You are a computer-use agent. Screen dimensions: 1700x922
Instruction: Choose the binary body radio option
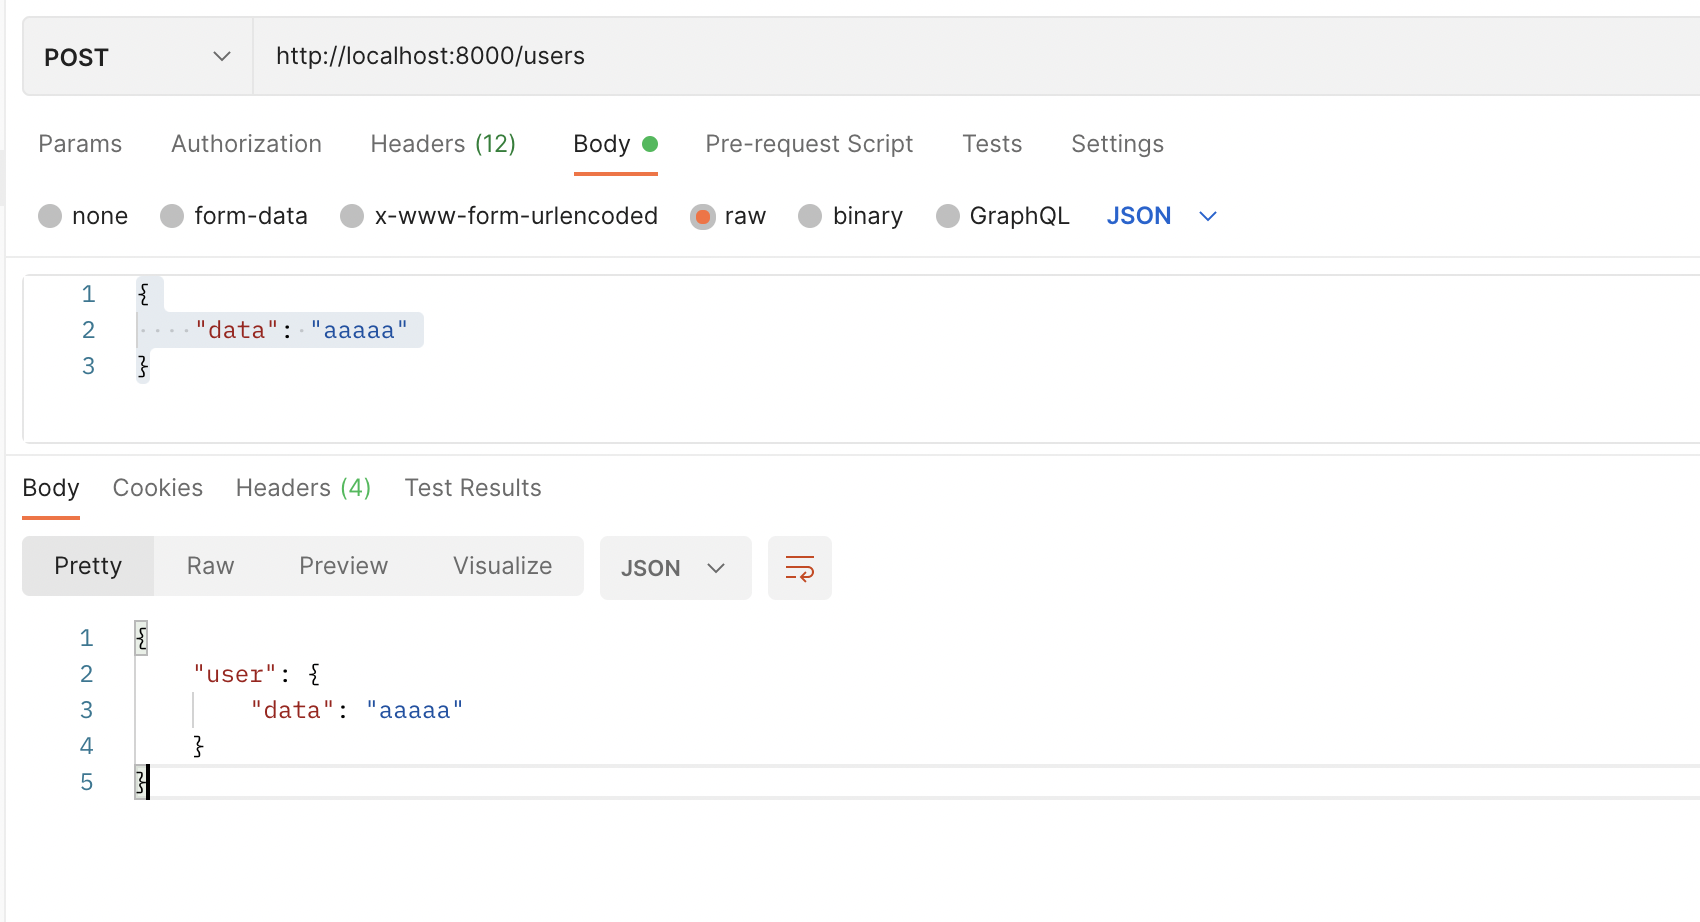[x=810, y=216]
